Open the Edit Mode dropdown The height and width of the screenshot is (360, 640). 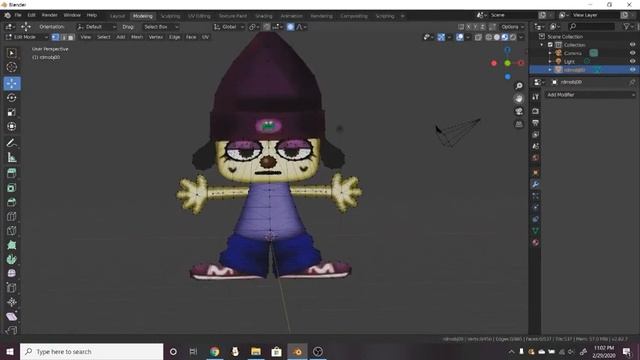click(x=27, y=37)
